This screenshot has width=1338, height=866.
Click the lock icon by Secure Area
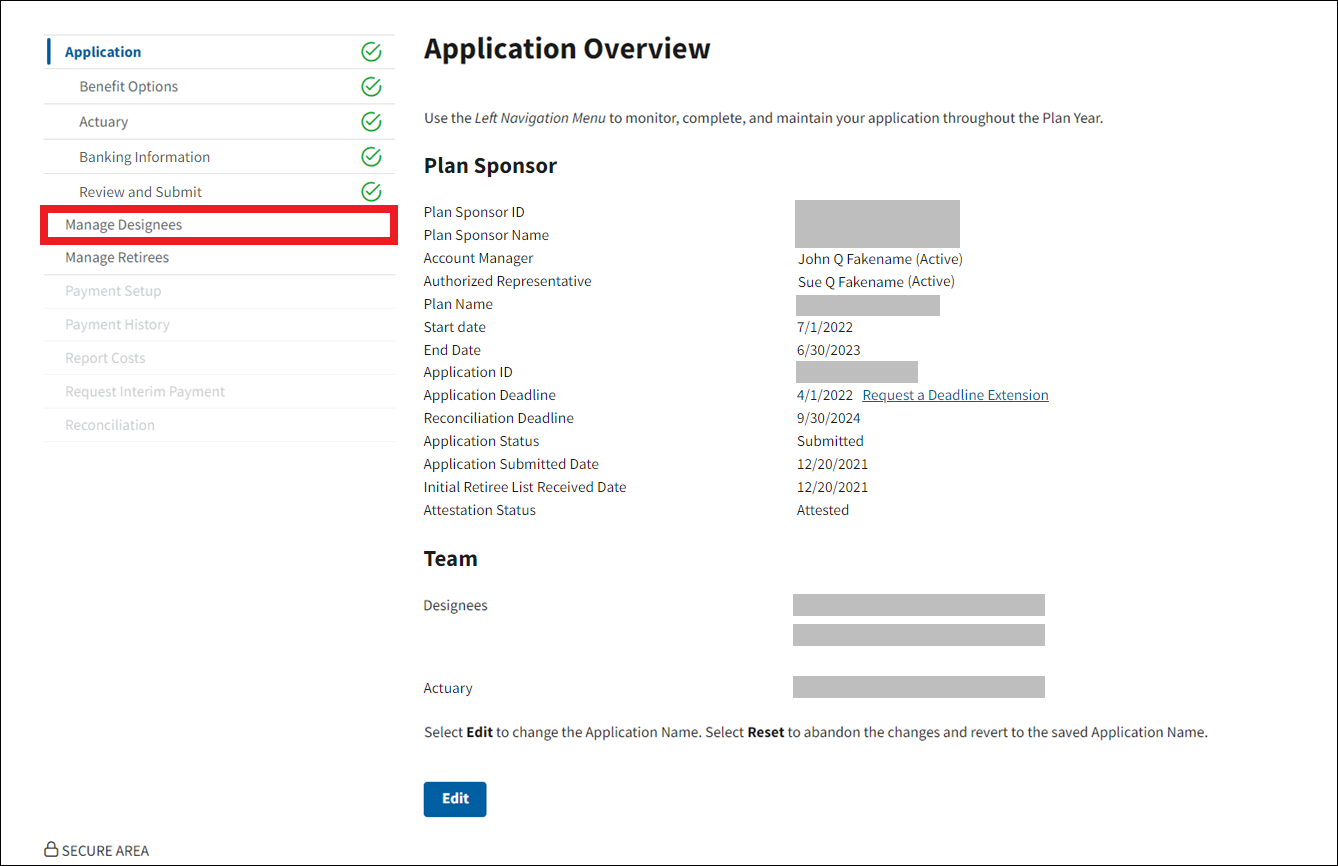[51, 850]
